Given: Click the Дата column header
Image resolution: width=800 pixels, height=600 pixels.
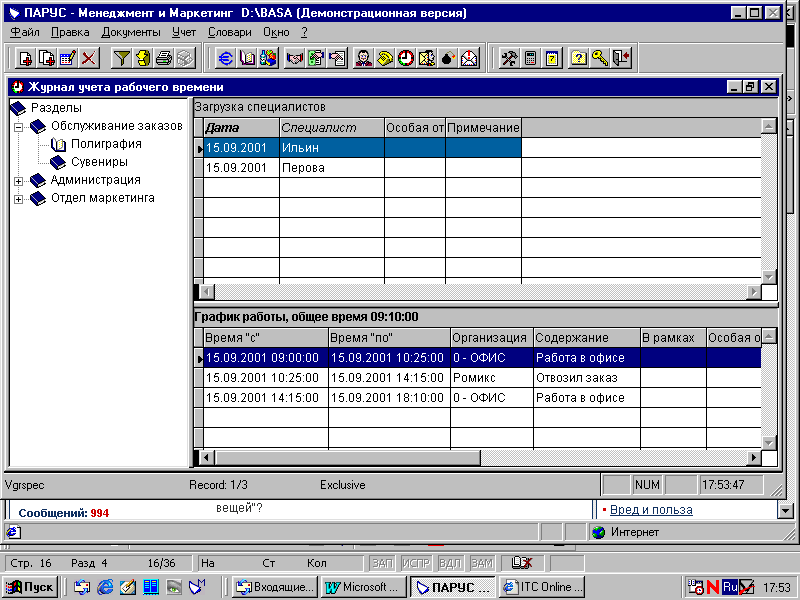Looking at the screenshot, I should pyautogui.click(x=242, y=128).
